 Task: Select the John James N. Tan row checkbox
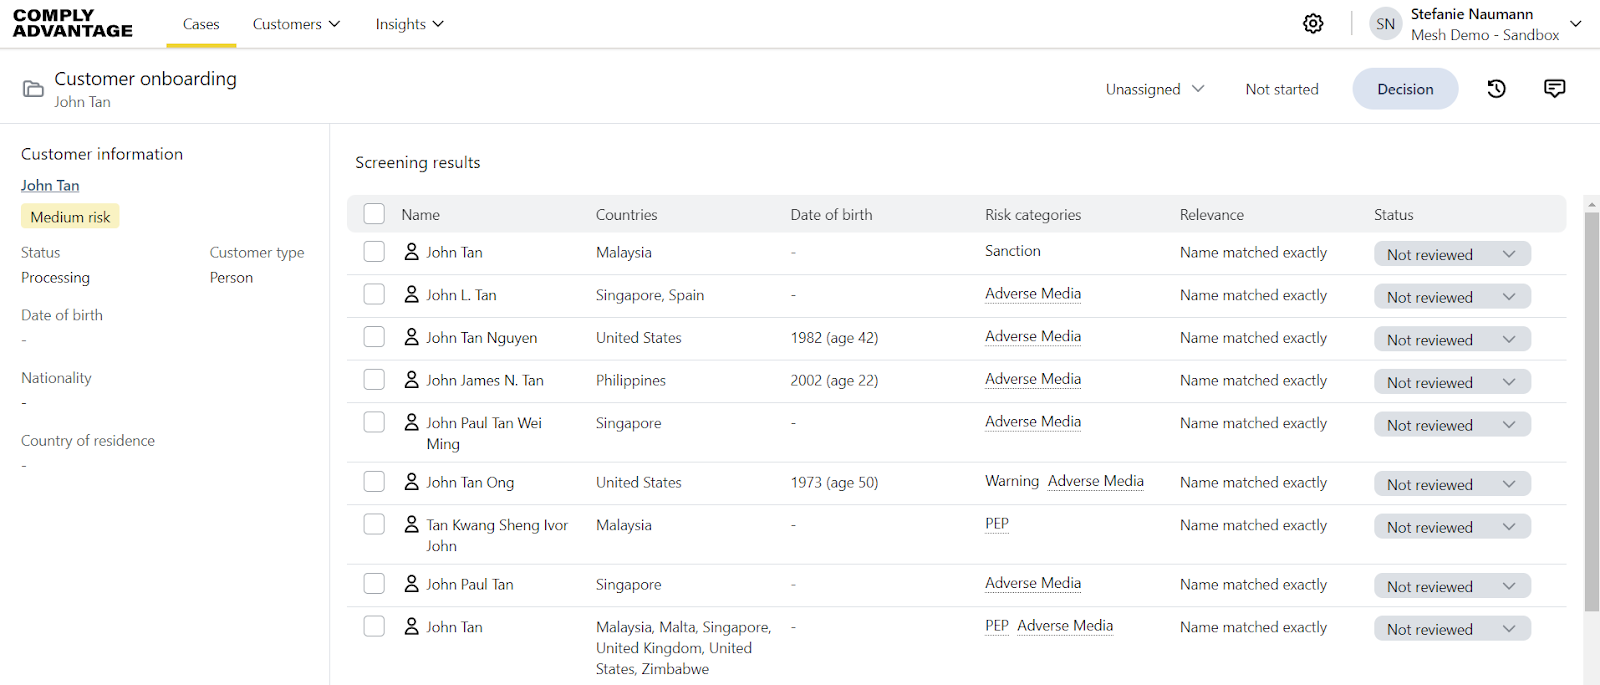tap(374, 380)
